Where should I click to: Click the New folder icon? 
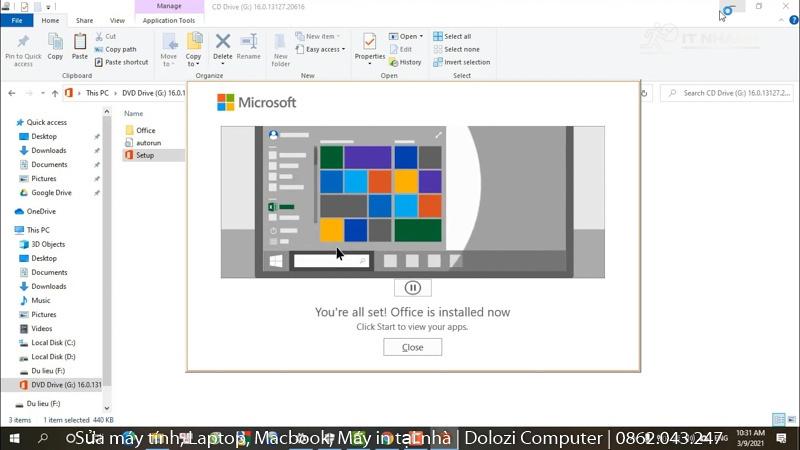click(281, 42)
